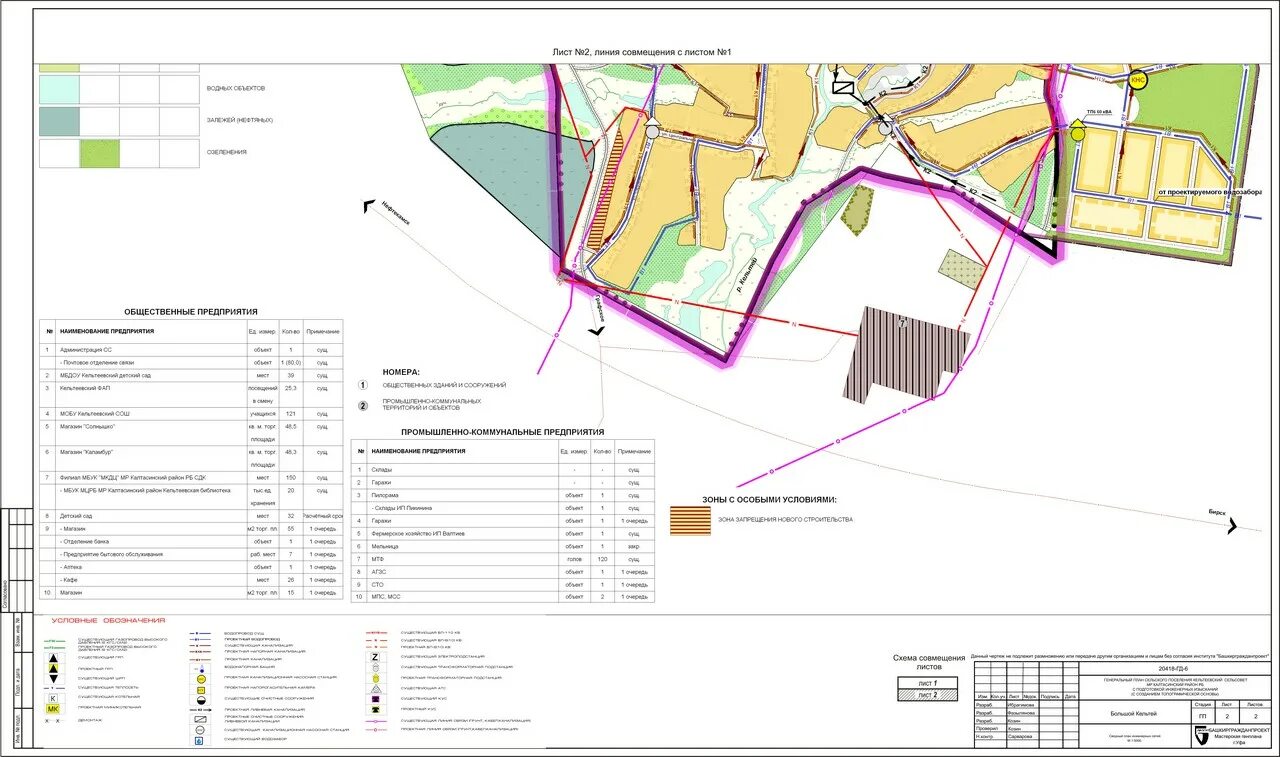Click the ОБЩЕСТВЕННЫЕ ПРЕДПРИЯТИЯ table heading
The height and width of the screenshot is (757, 1280).
pos(191,312)
